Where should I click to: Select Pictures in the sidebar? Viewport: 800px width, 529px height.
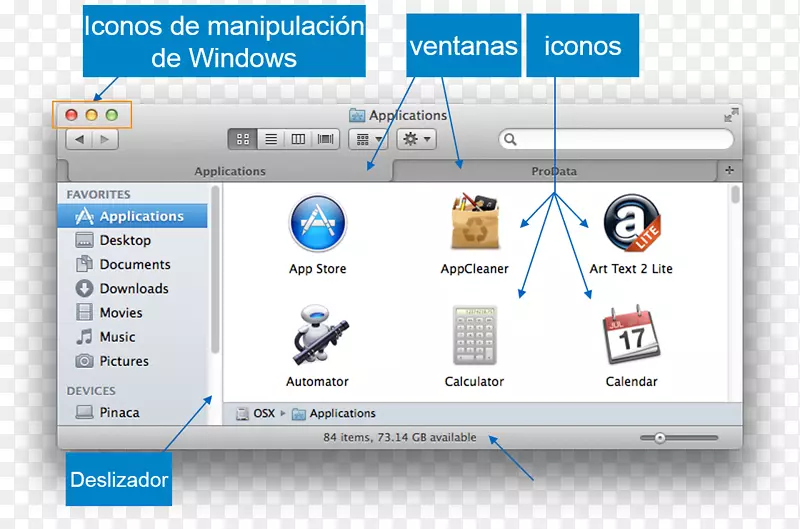click(133, 361)
